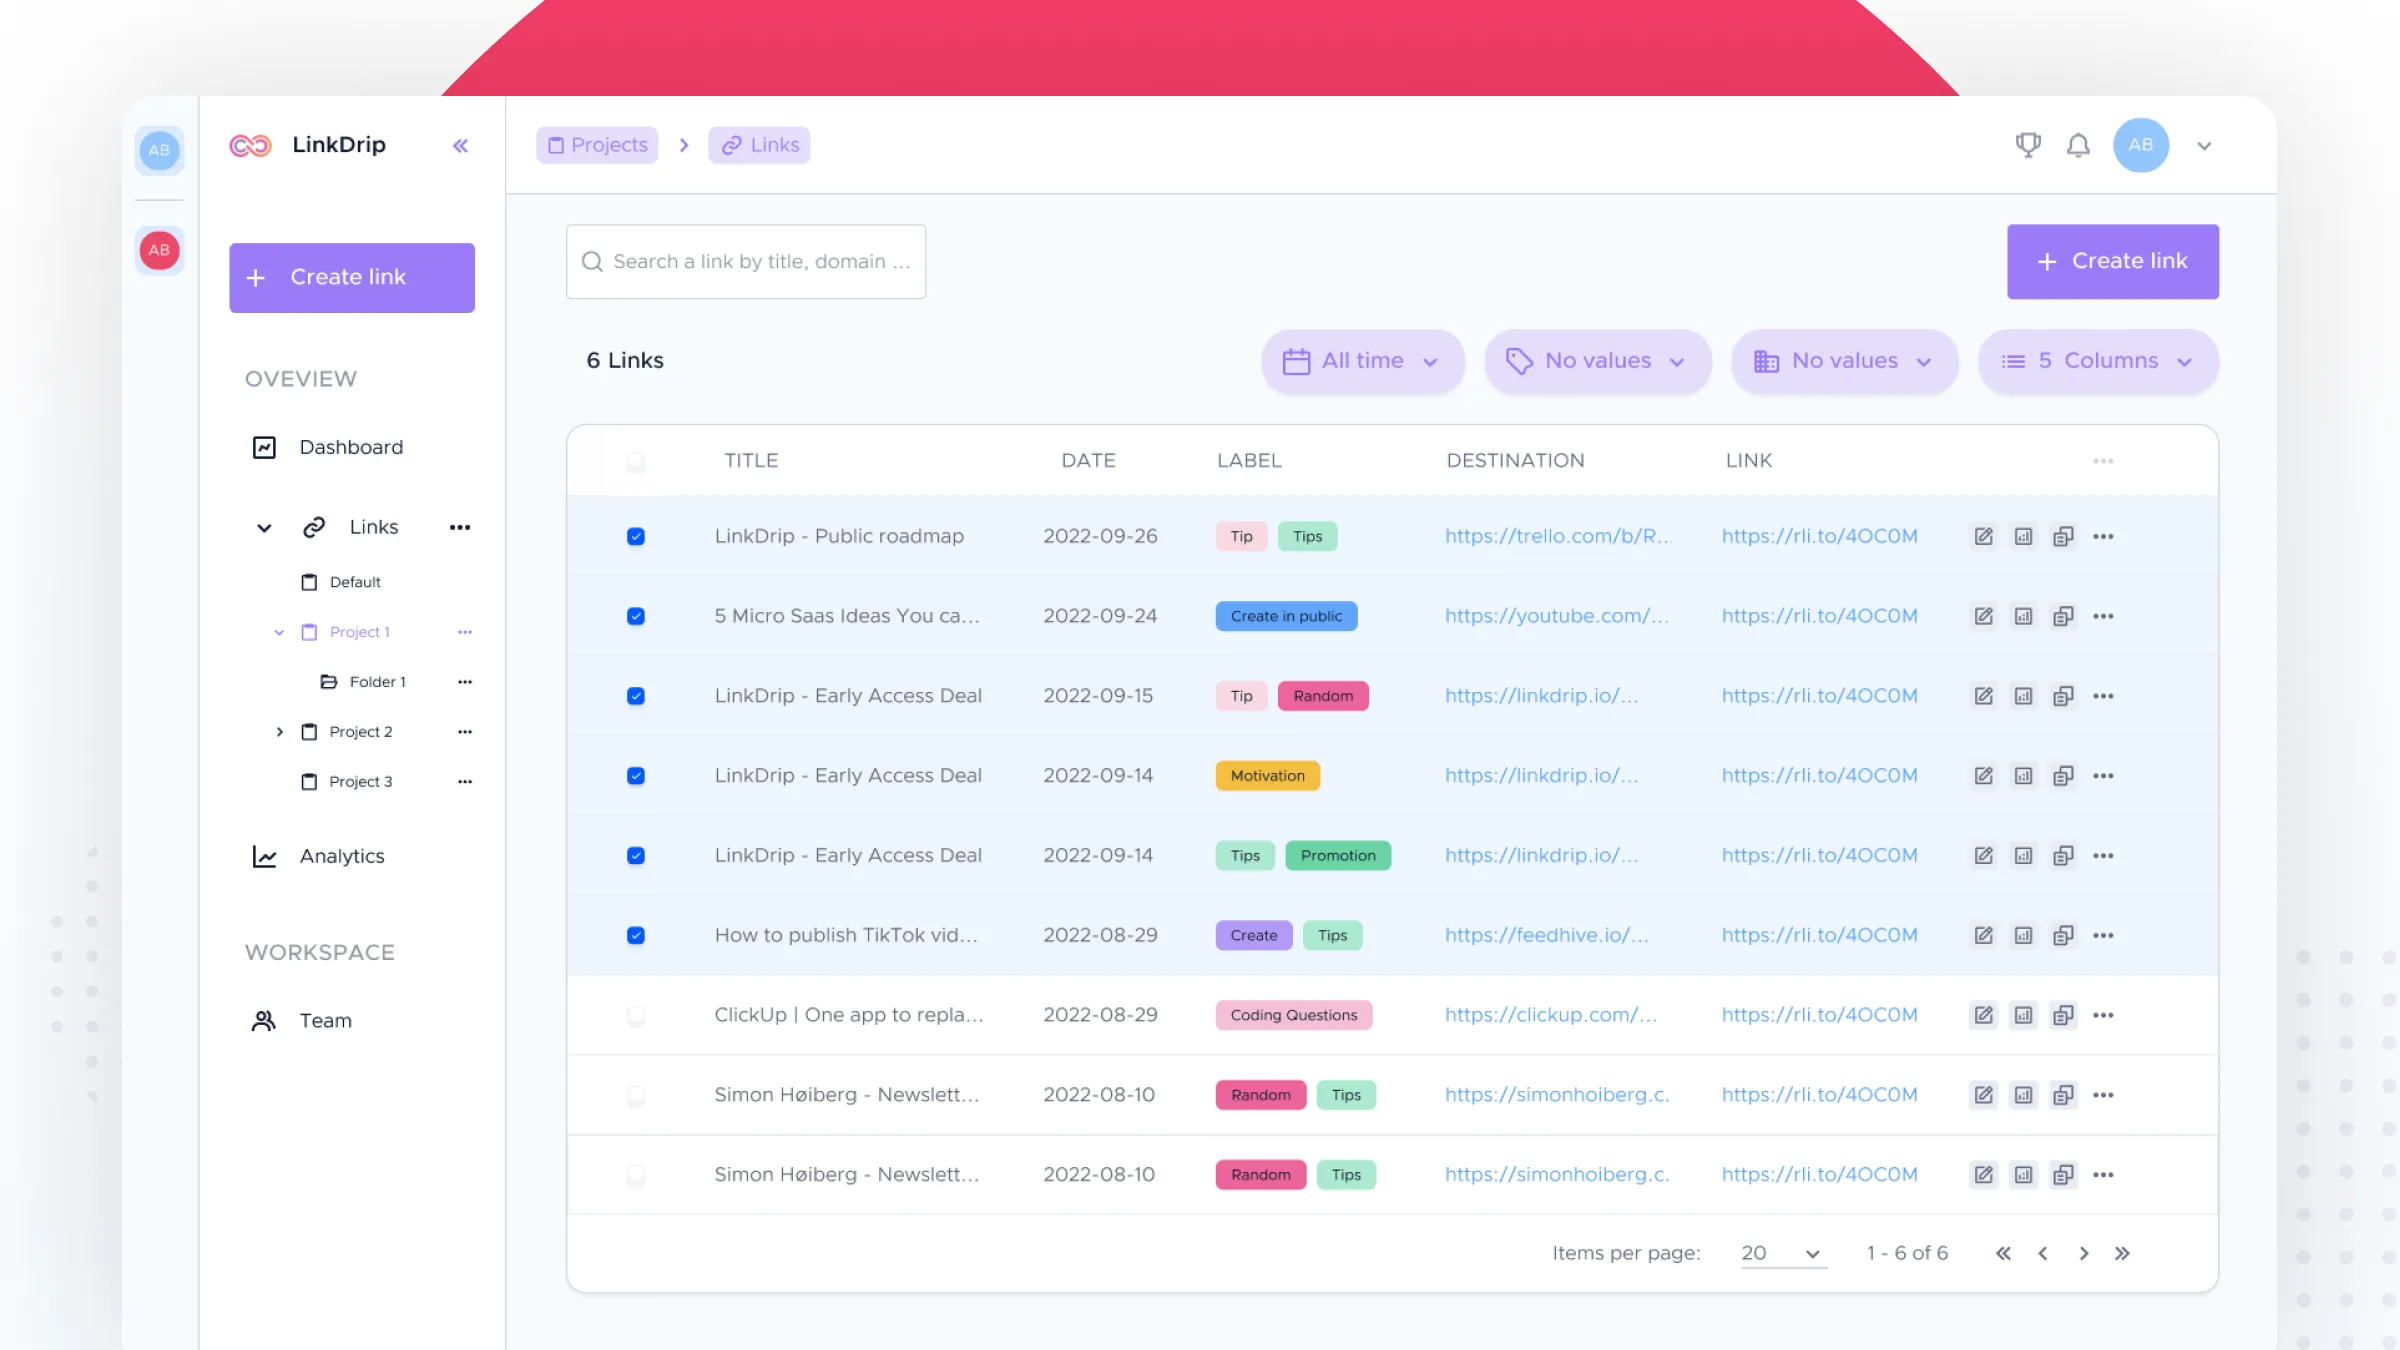Collapse the Links tree section
The width and height of the screenshot is (2400, 1350).
[x=264, y=528]
